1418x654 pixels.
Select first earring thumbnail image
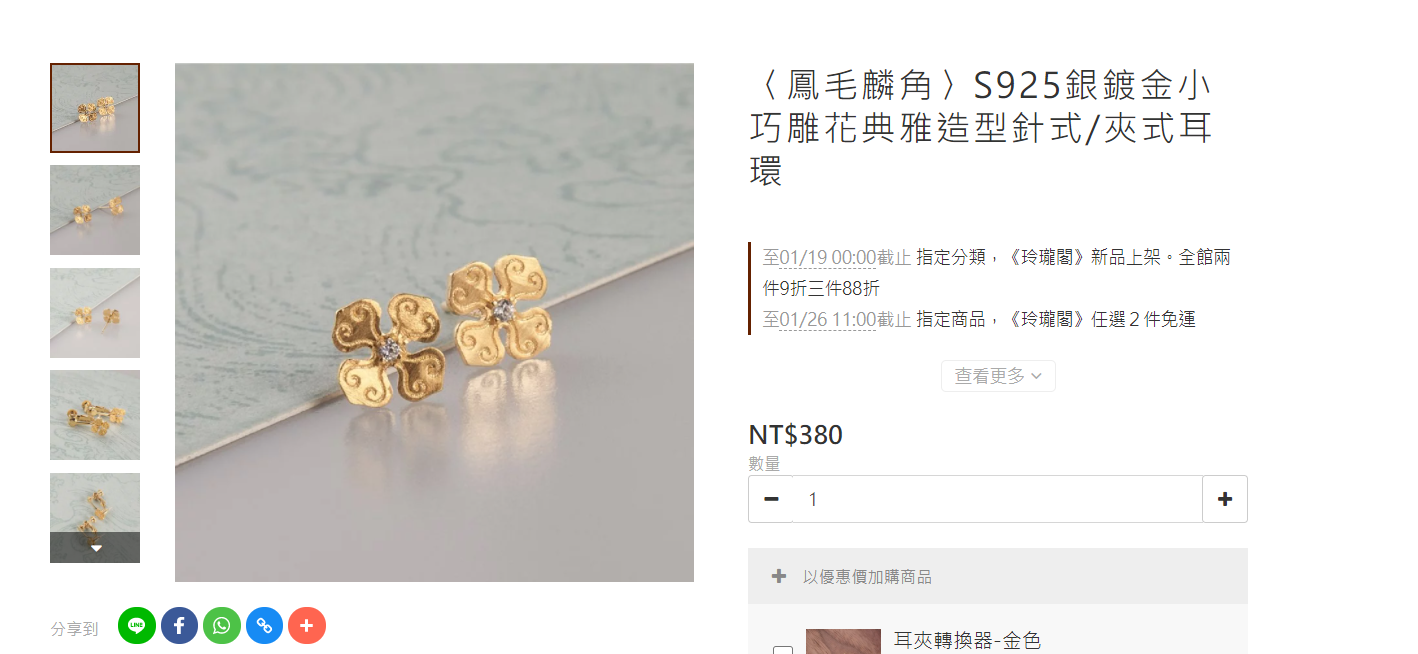click(95, 108)
